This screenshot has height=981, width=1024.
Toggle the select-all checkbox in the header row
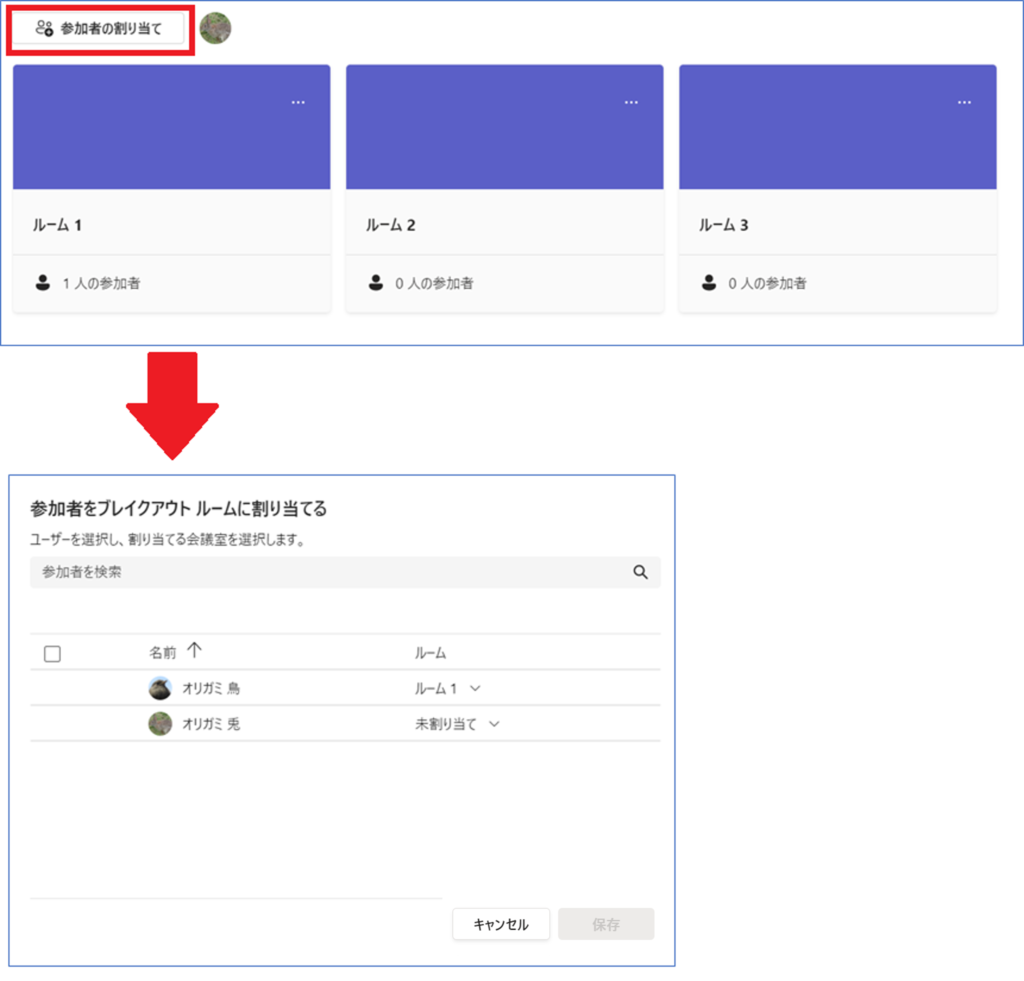53,653
